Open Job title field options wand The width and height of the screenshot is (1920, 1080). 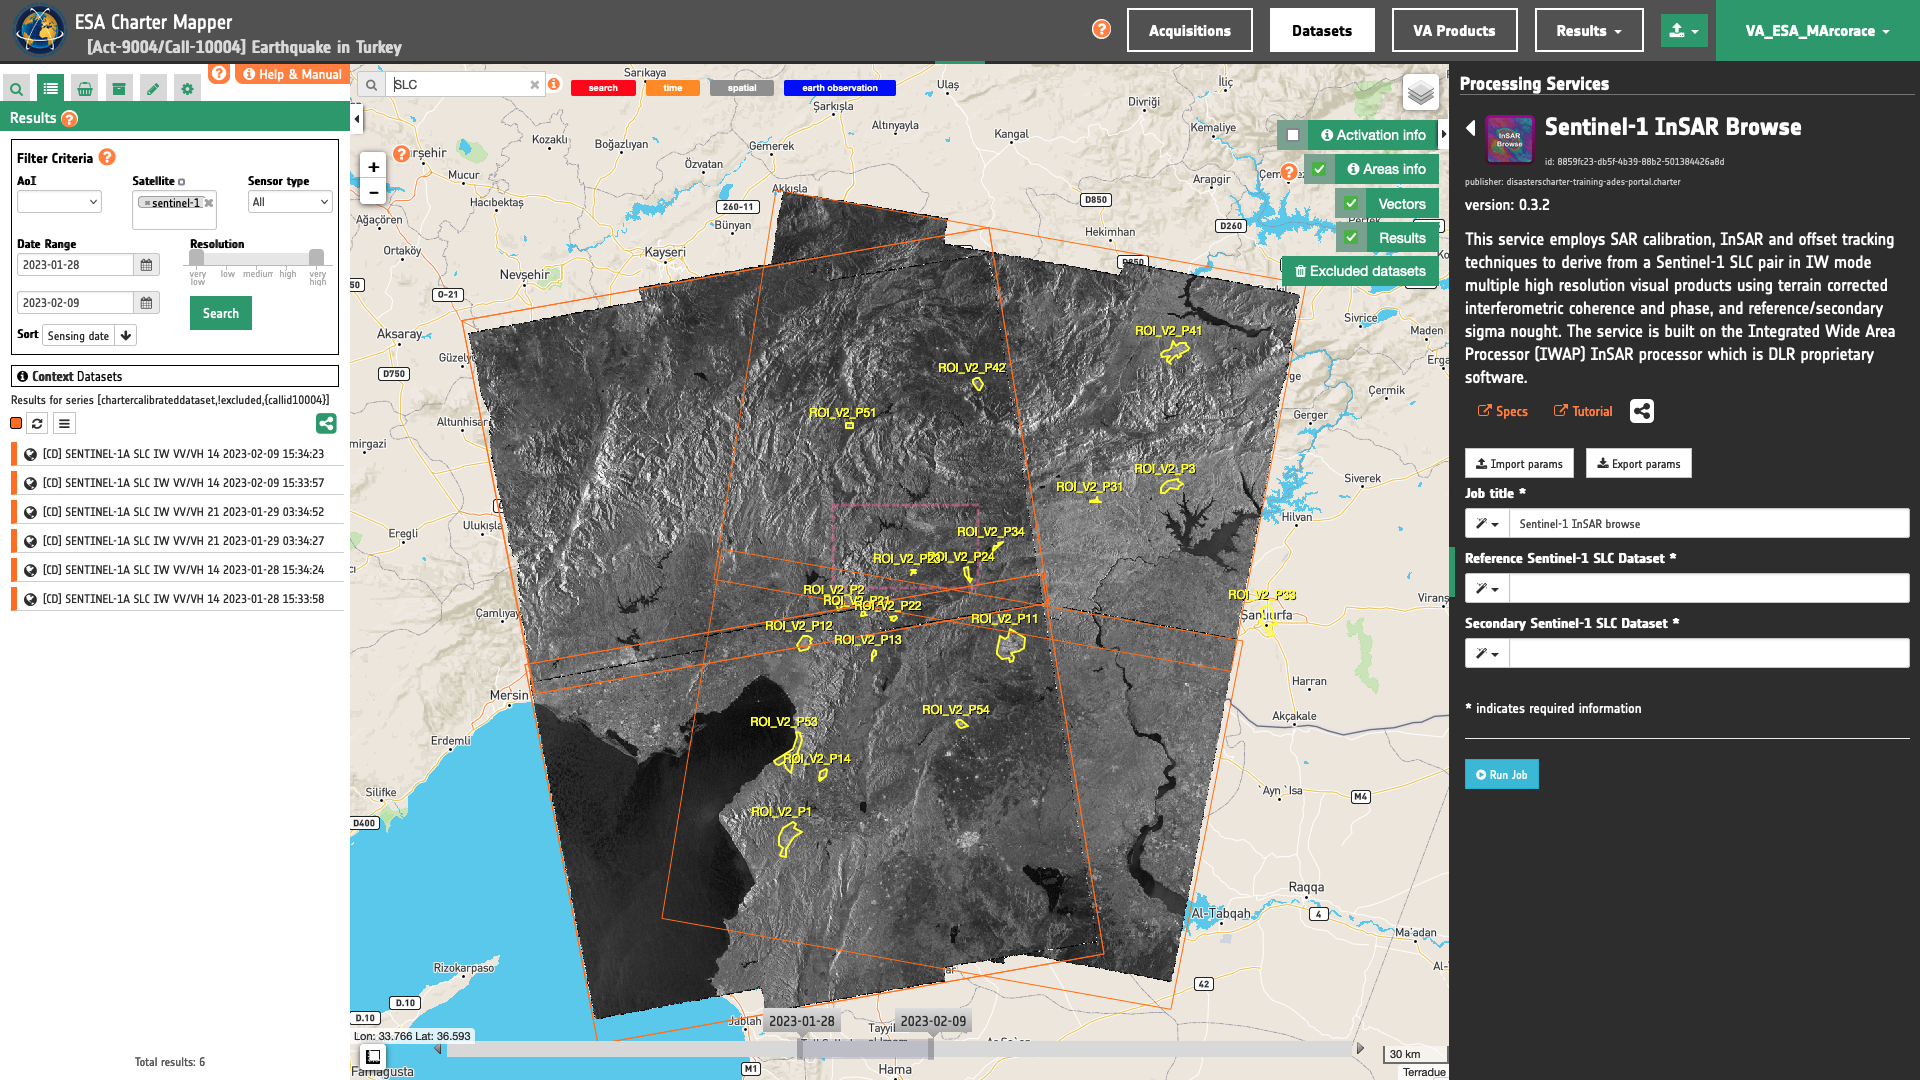pyautogui.click(x=1487, y=524)
